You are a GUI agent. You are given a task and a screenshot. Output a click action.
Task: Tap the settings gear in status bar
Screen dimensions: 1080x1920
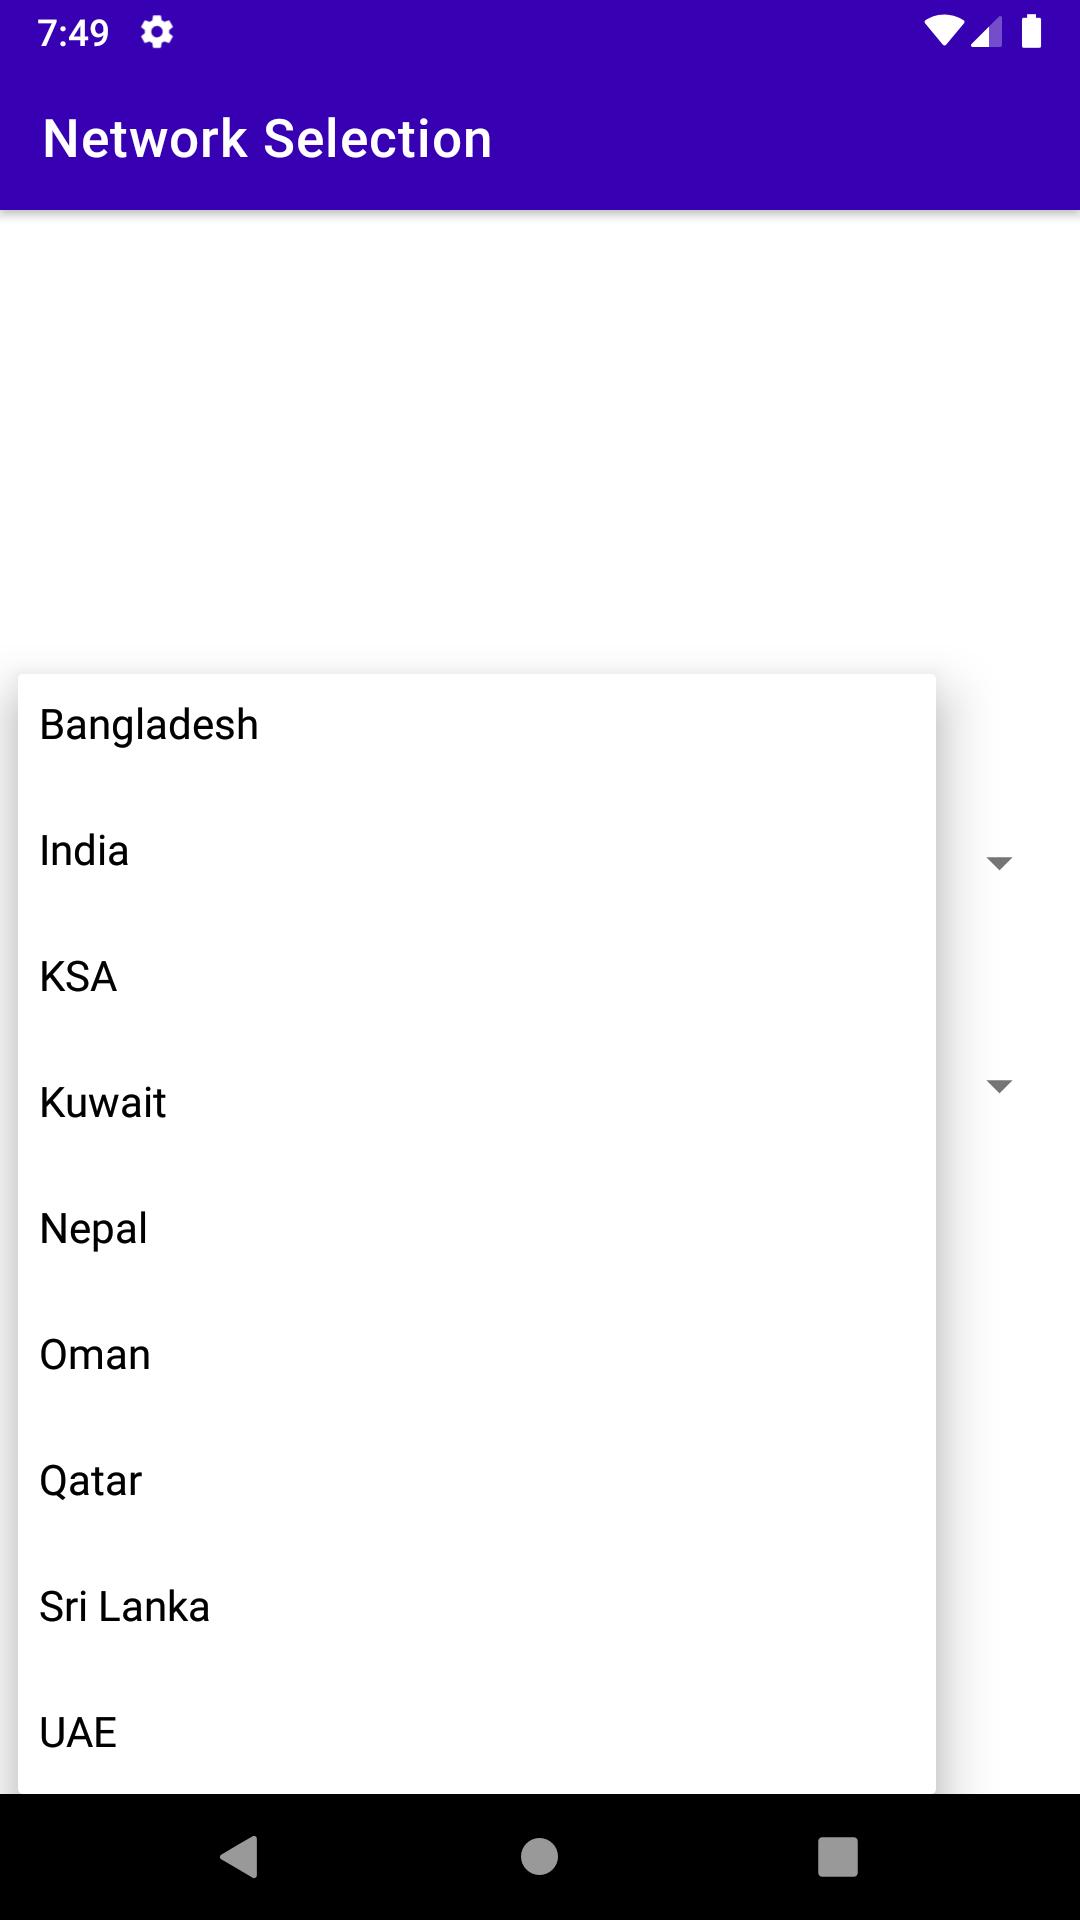(157, 32)
